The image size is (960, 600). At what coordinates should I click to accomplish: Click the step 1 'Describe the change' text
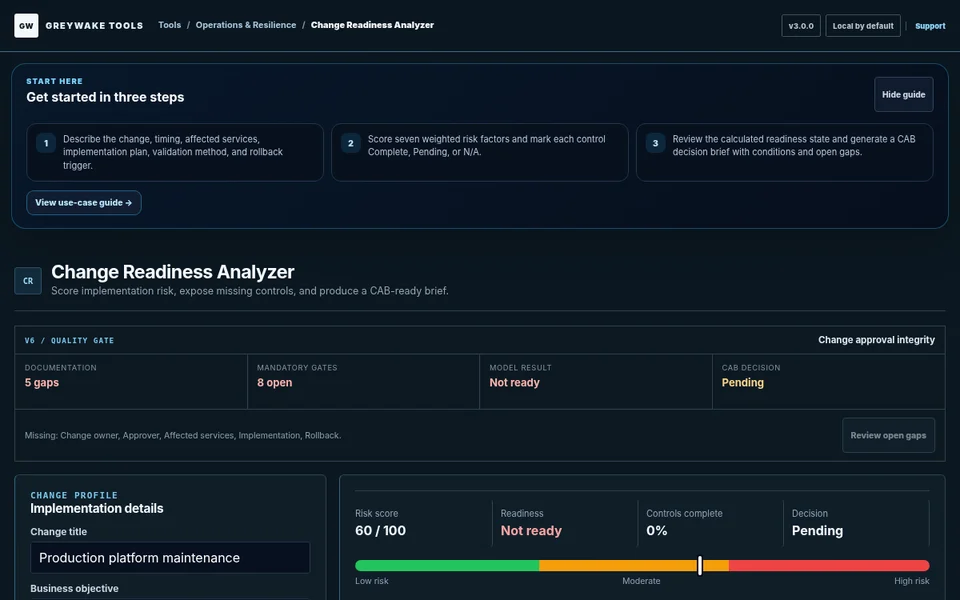pyautogui.click(x=173, y=152)
